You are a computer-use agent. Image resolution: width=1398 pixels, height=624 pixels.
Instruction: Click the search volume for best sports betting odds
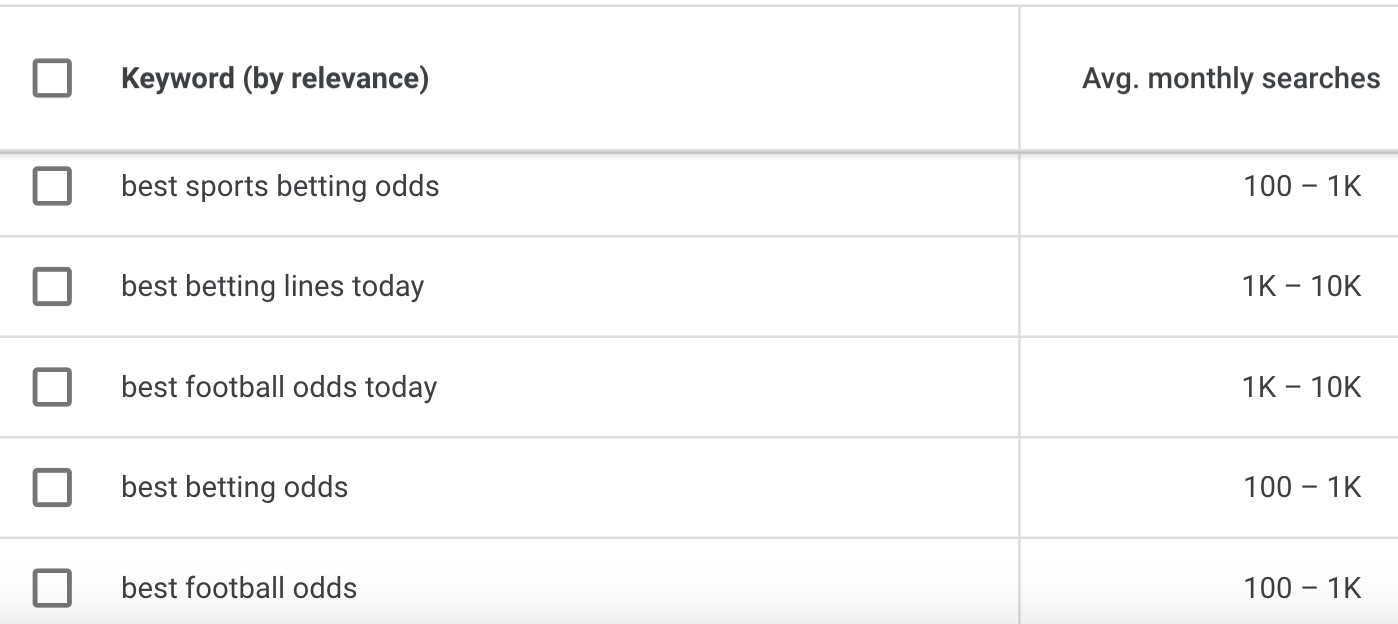pos(1301,186)
